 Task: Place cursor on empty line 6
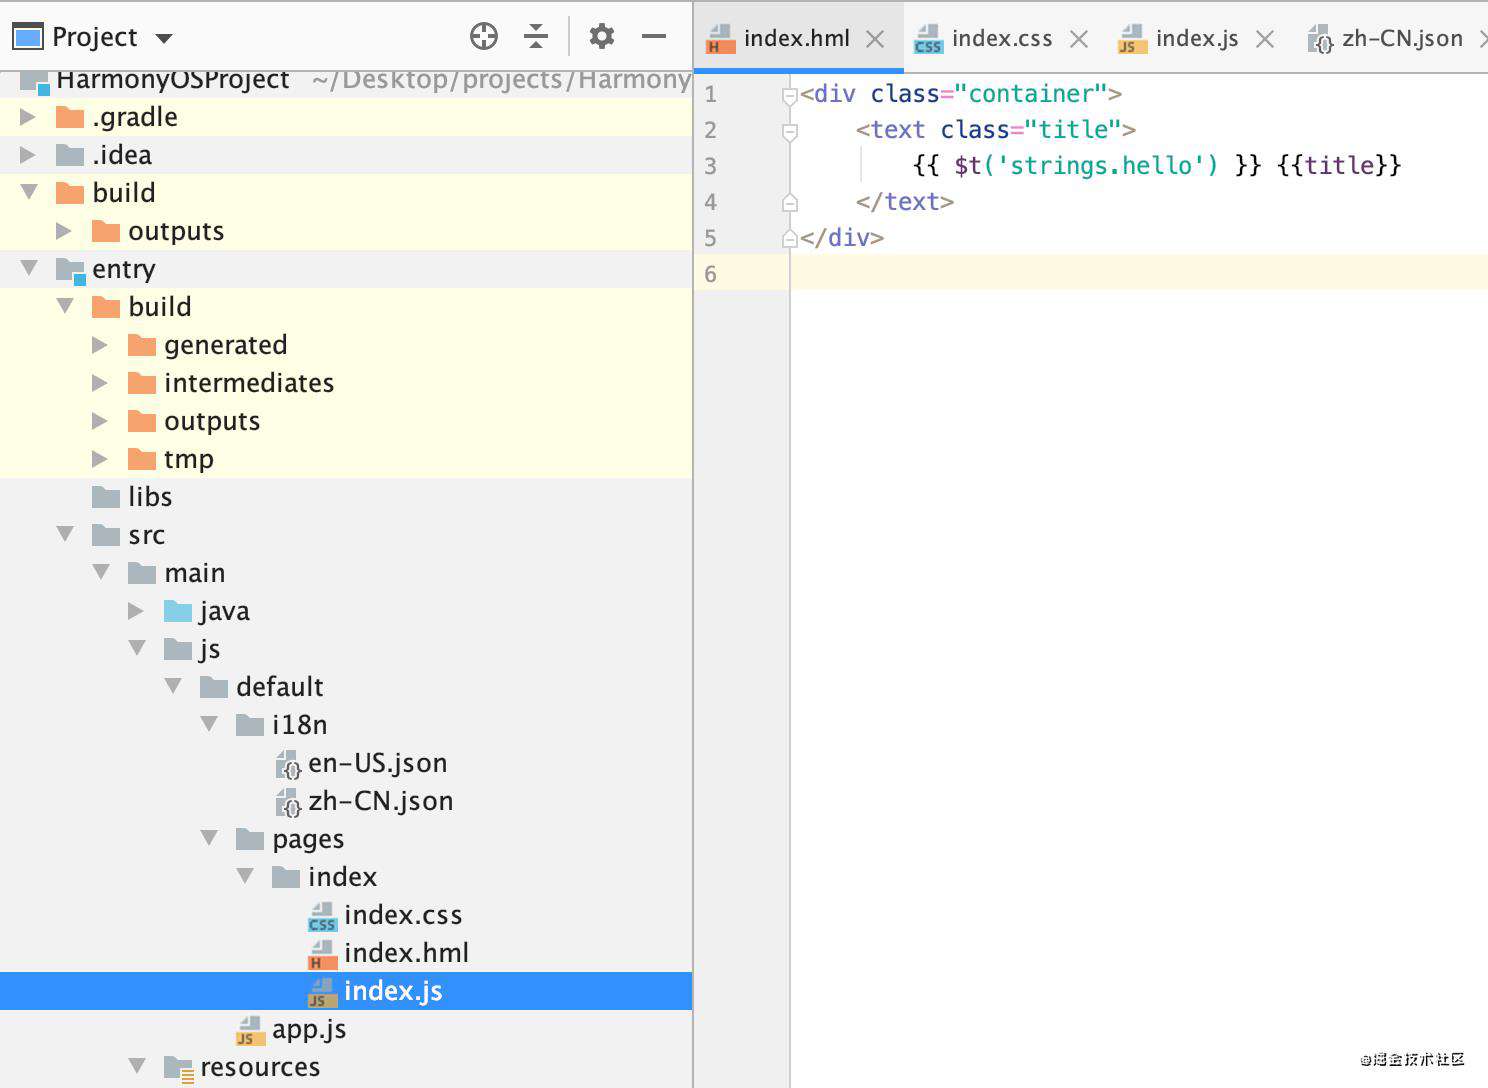point(1139,273)
